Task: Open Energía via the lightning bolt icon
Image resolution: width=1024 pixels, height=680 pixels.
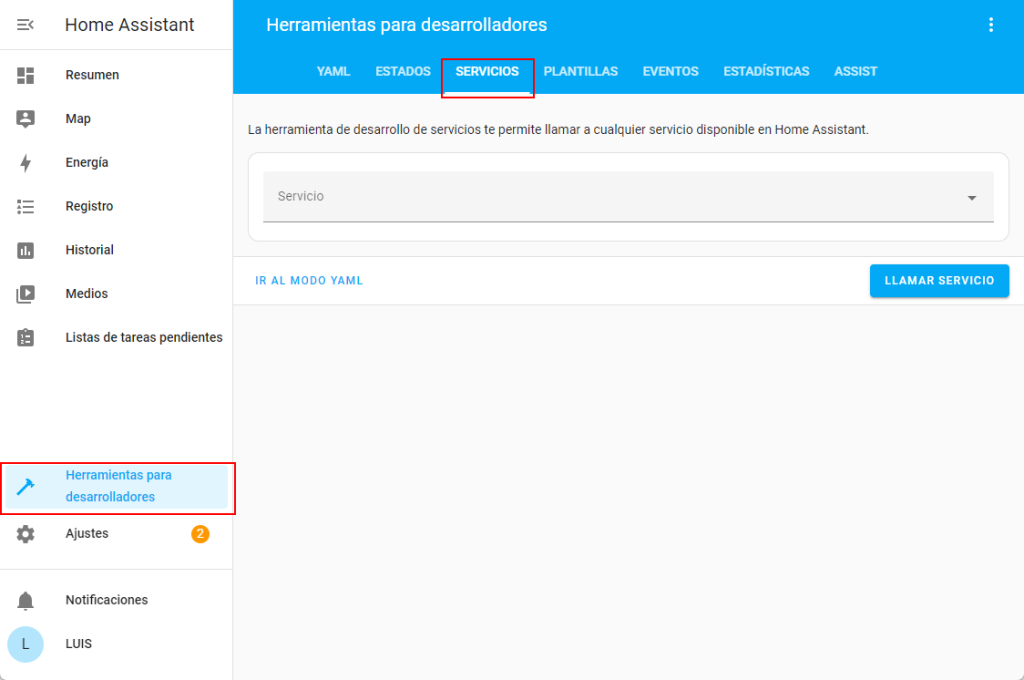Action: [26, 163]
